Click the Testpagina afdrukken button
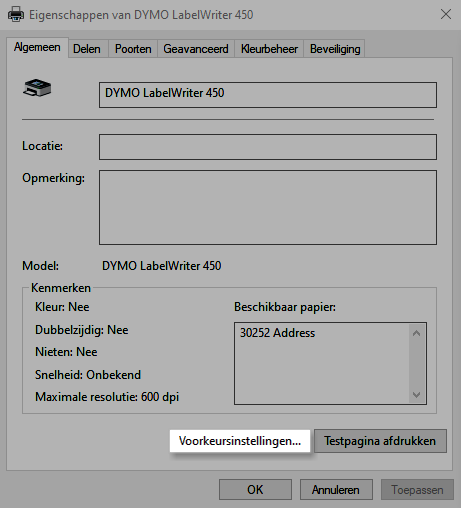The width and height of the screenshot is (461, 508). tap(380, 441)
